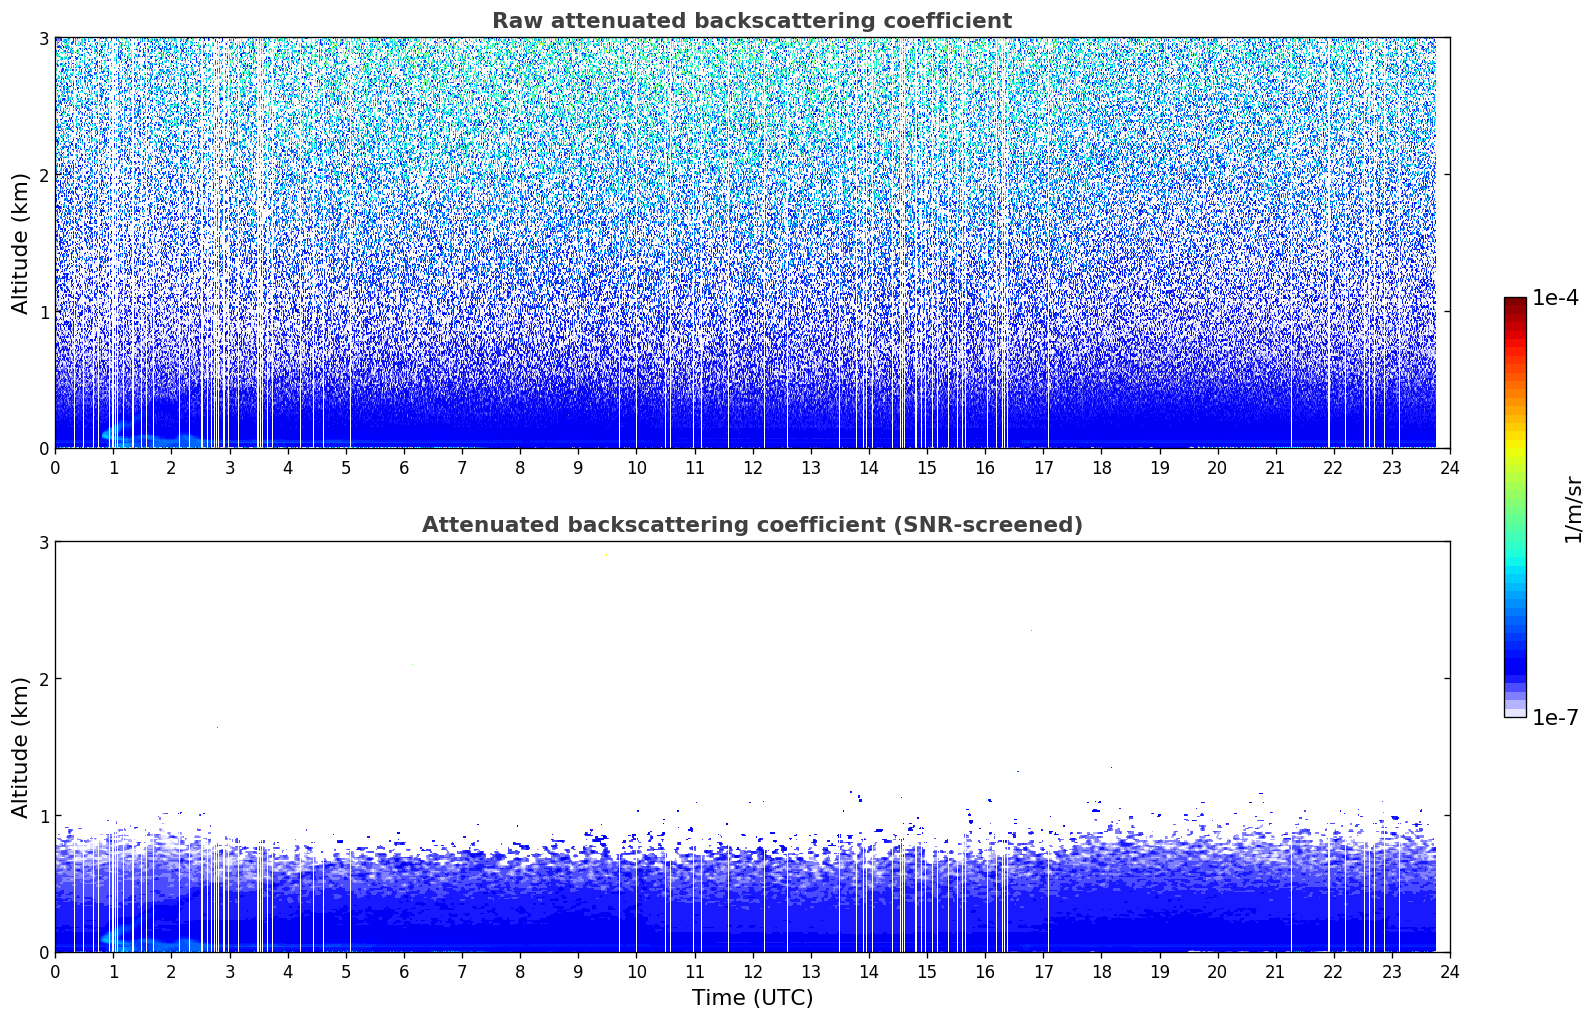Click the '3' altitude tick on the top plot

tap(43, 38)
